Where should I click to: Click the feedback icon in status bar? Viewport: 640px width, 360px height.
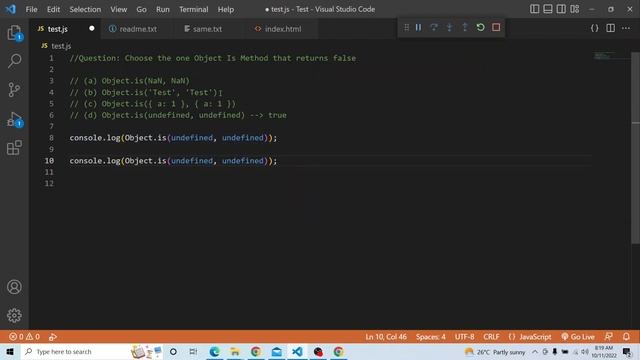(609, 337)
